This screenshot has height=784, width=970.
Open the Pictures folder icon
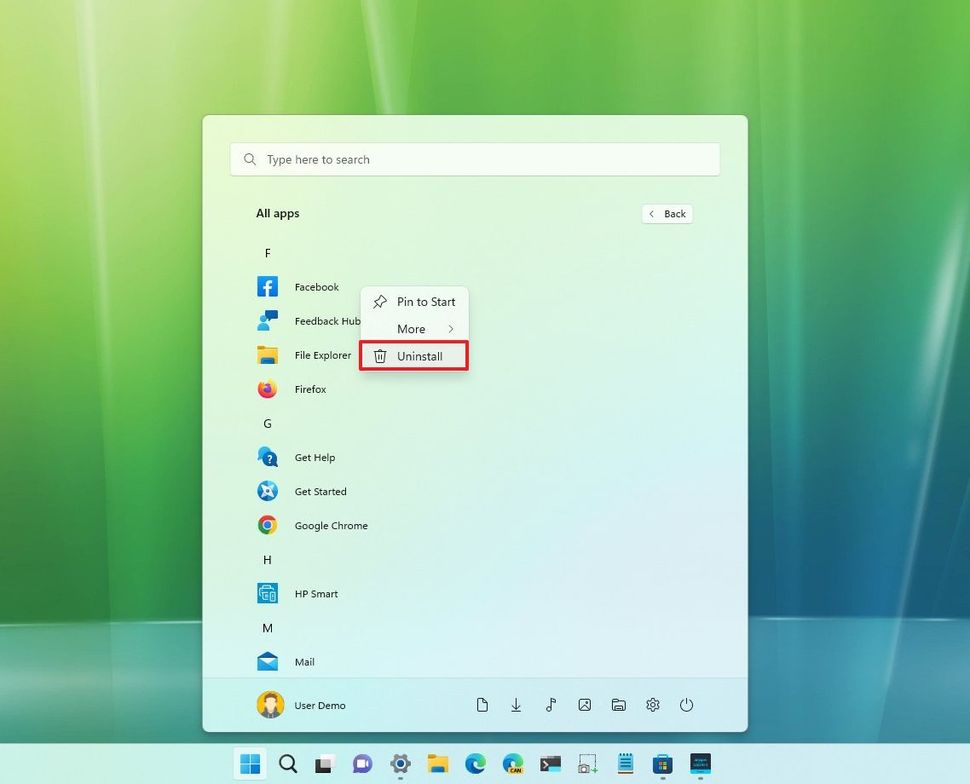click(x=585, y=705)
